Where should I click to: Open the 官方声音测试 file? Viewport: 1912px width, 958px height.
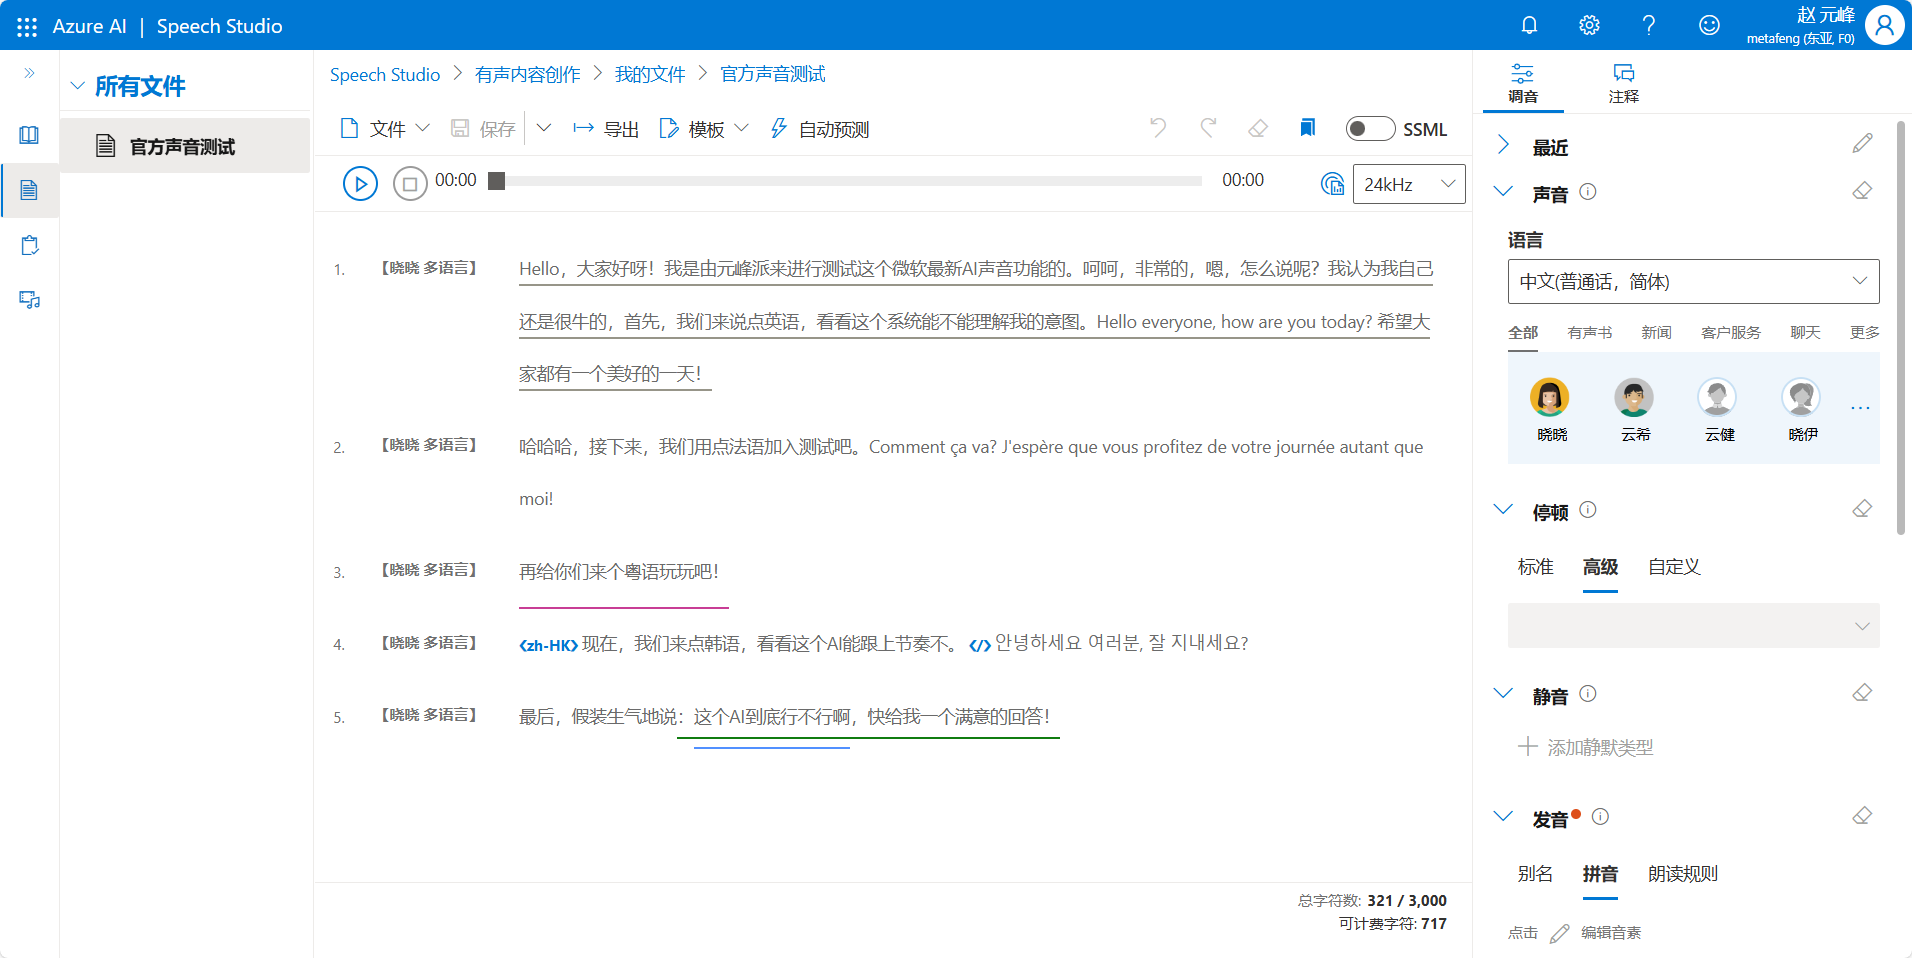185,146
